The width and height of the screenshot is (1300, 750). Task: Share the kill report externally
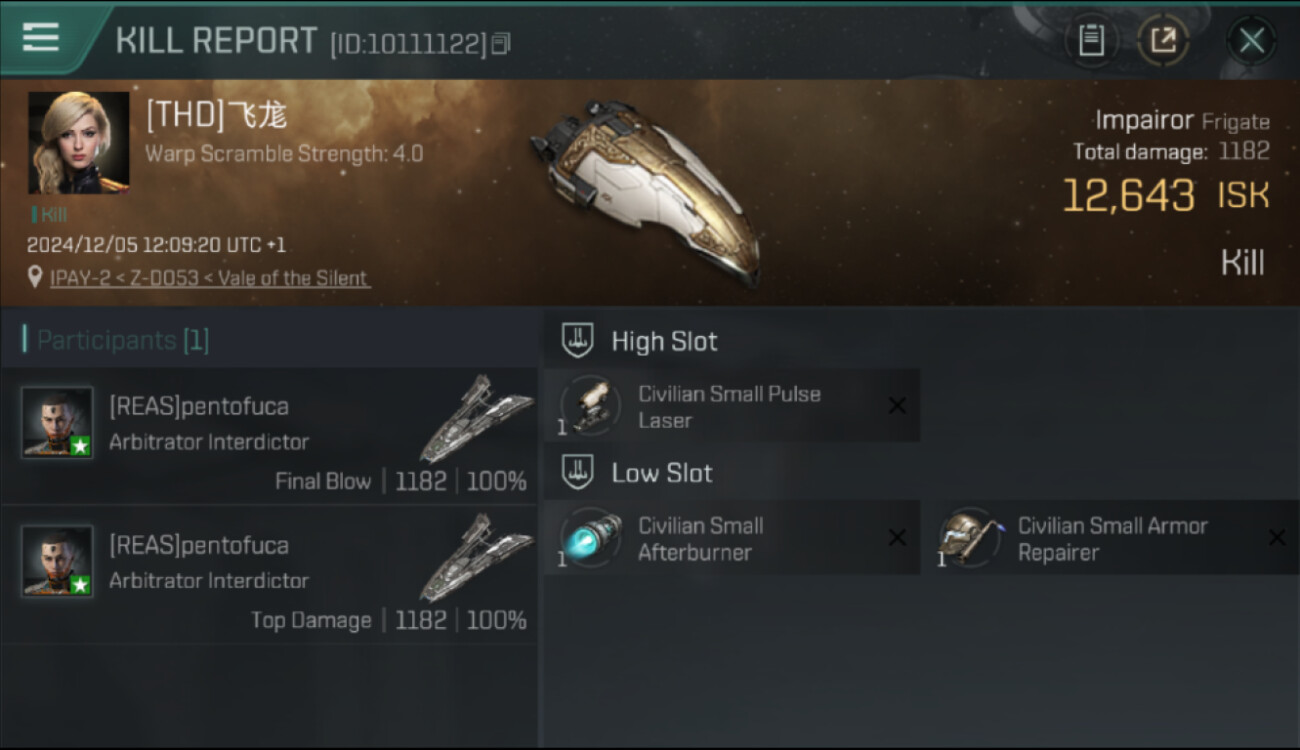tap(1163, 40)
